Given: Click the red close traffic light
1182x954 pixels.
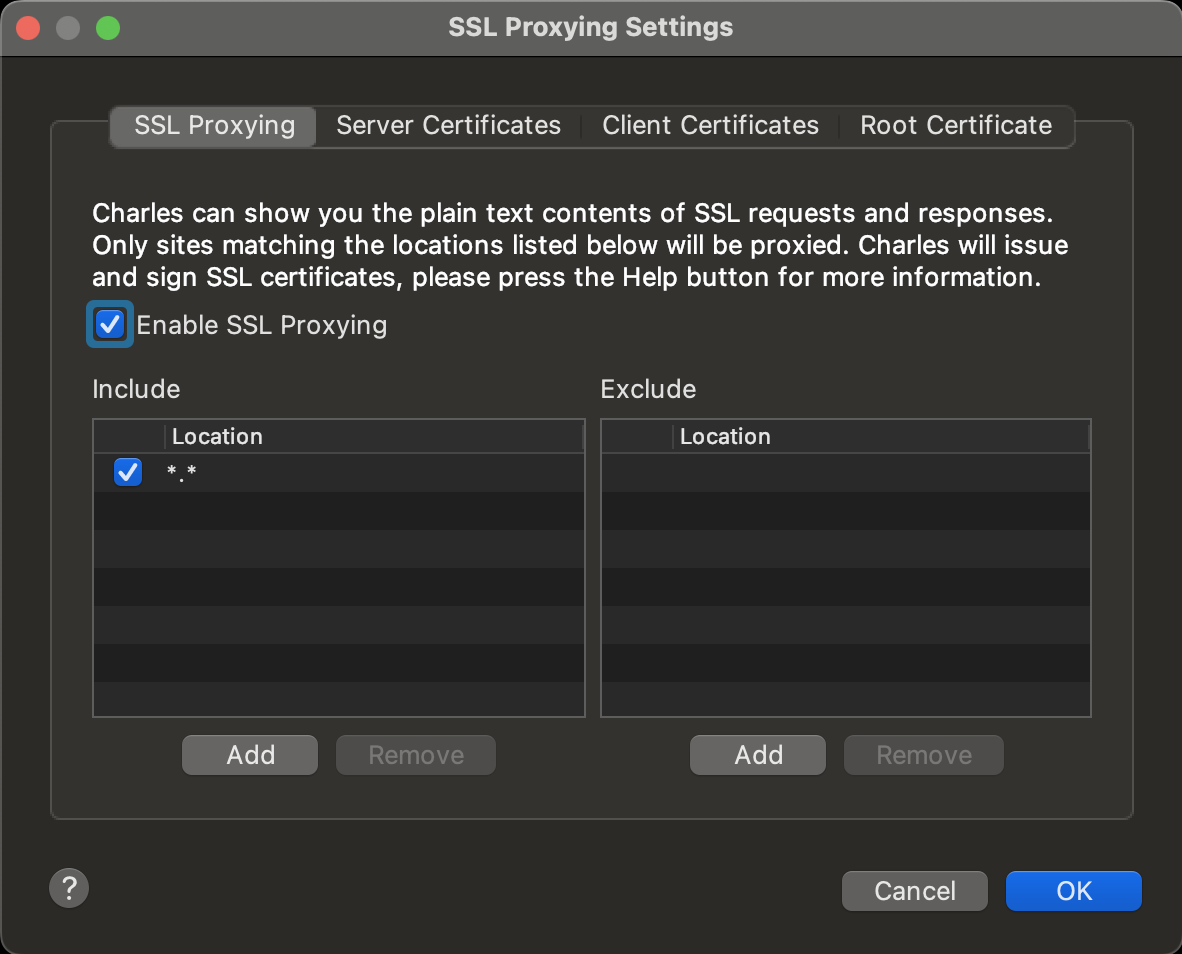Looking at the screenshot, I should [28, 27].
